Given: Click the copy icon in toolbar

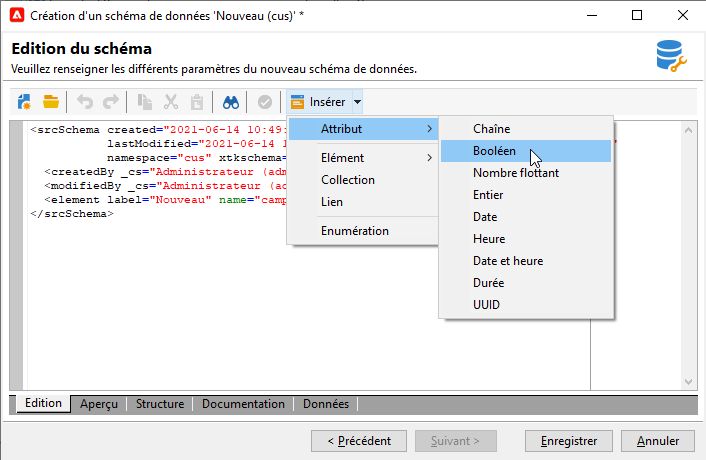Looking at the screenshot, I should (x=145, y=102).
